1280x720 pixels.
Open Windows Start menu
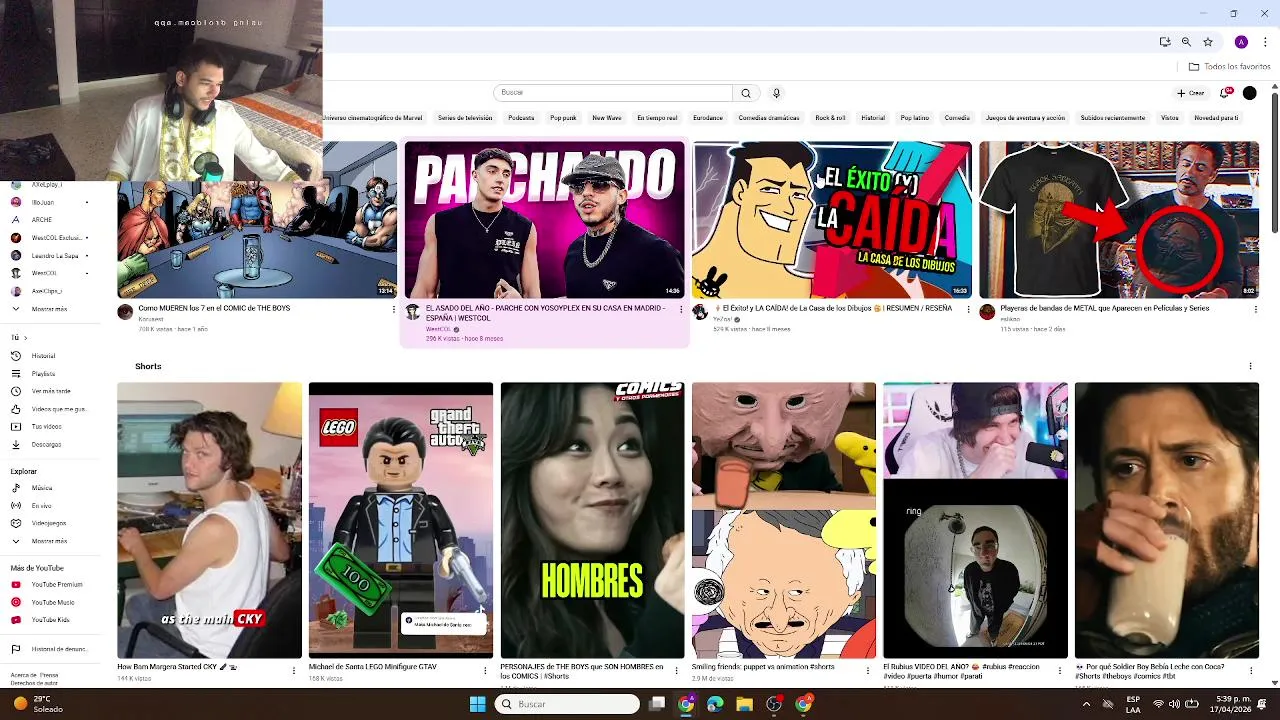(x=477, y=704)
